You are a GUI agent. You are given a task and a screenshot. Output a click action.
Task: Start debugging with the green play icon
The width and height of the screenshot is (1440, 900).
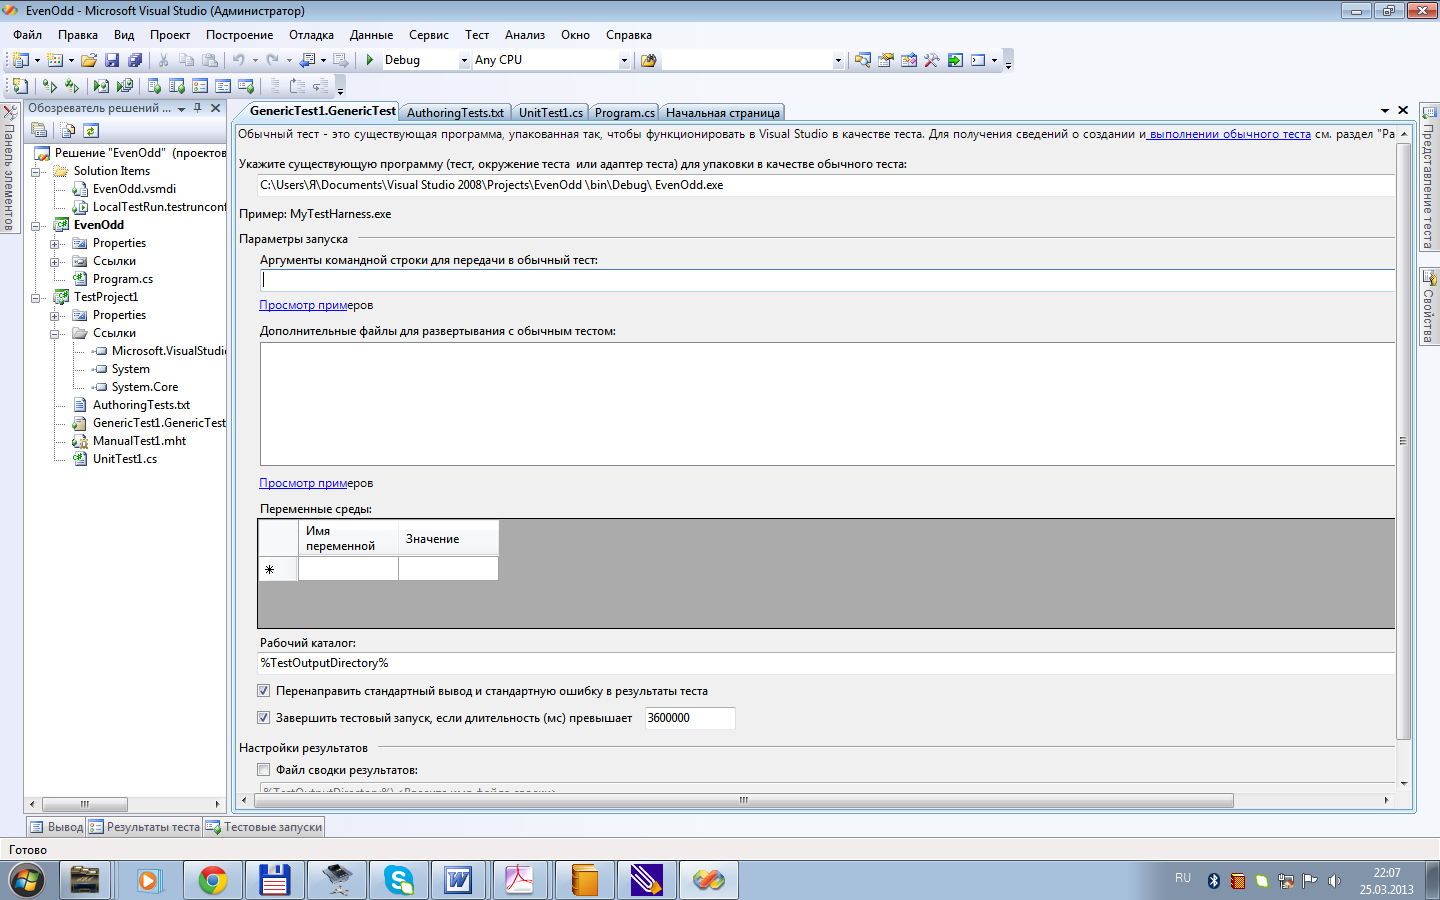[x=370, y=60]
